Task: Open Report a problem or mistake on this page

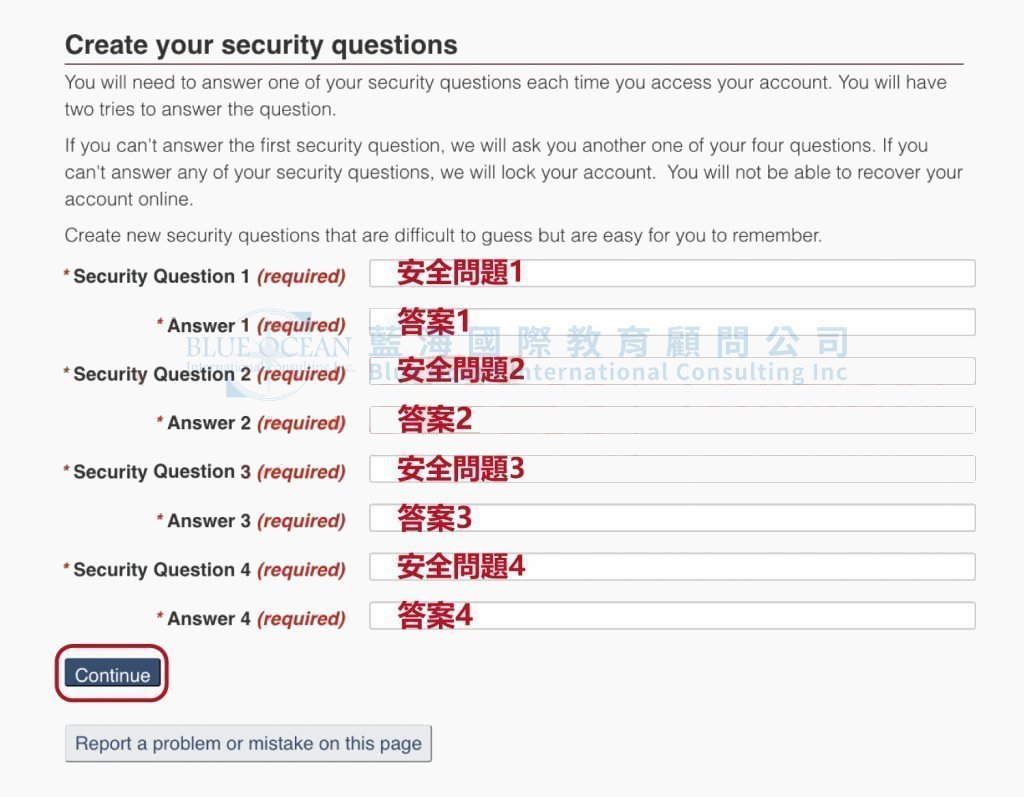Action: pyautogui.click(x=248, y=743)
